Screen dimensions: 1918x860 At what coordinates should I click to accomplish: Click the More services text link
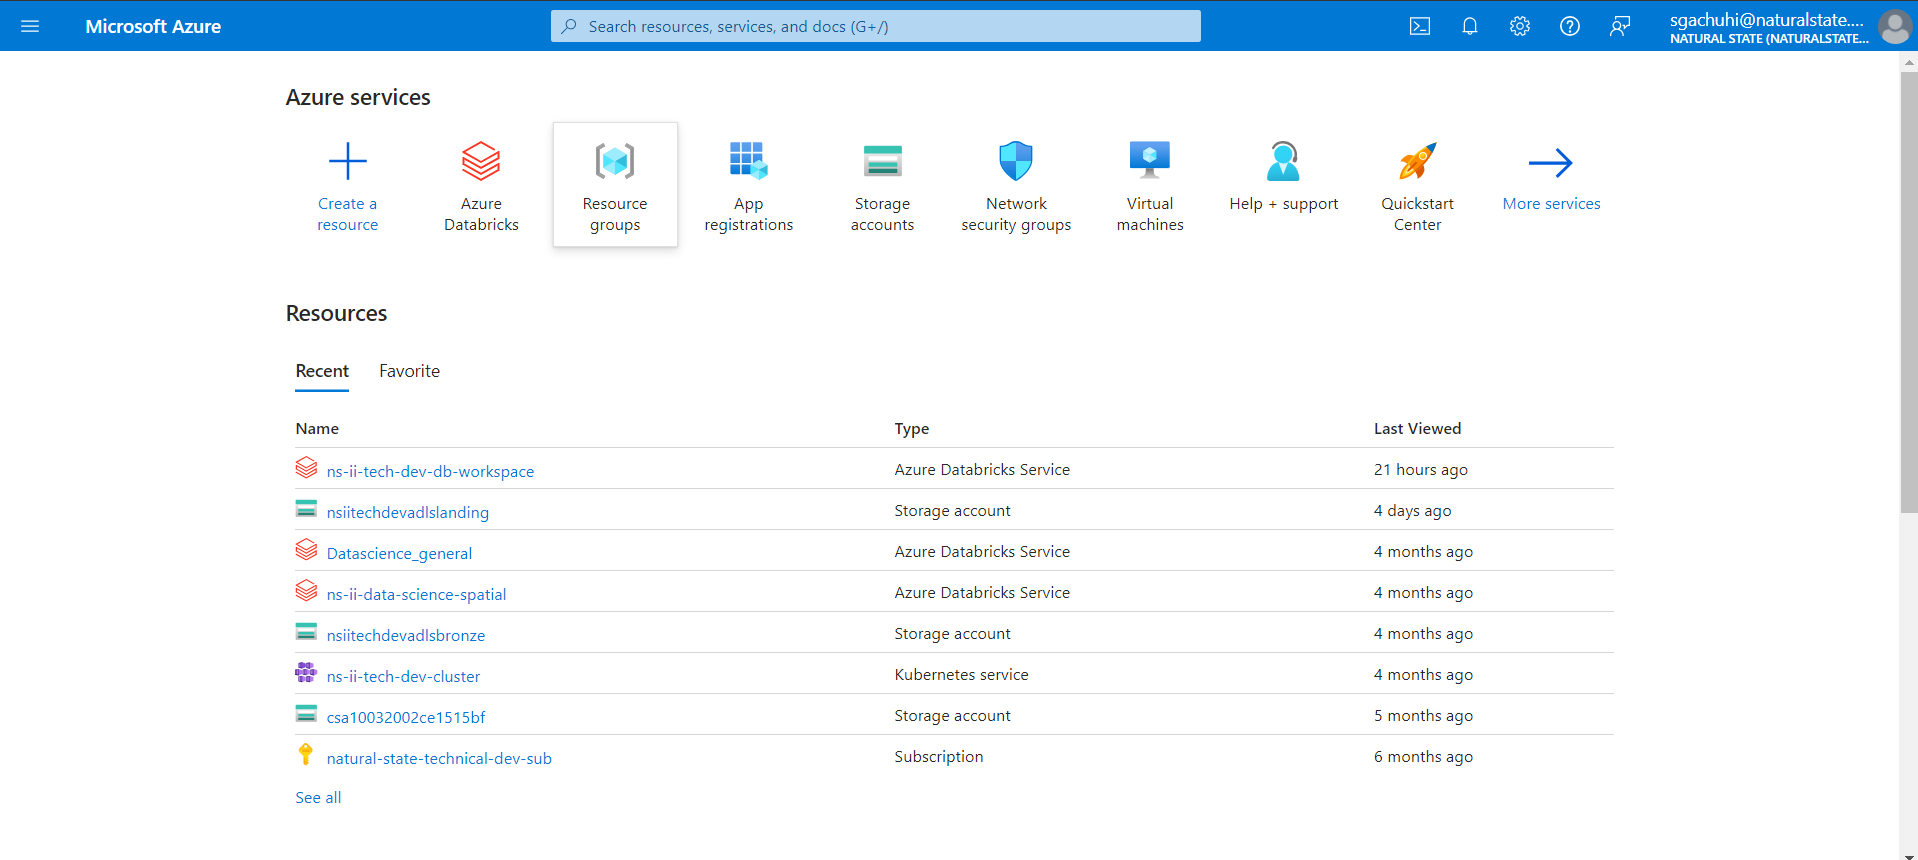click(1551, 204)
